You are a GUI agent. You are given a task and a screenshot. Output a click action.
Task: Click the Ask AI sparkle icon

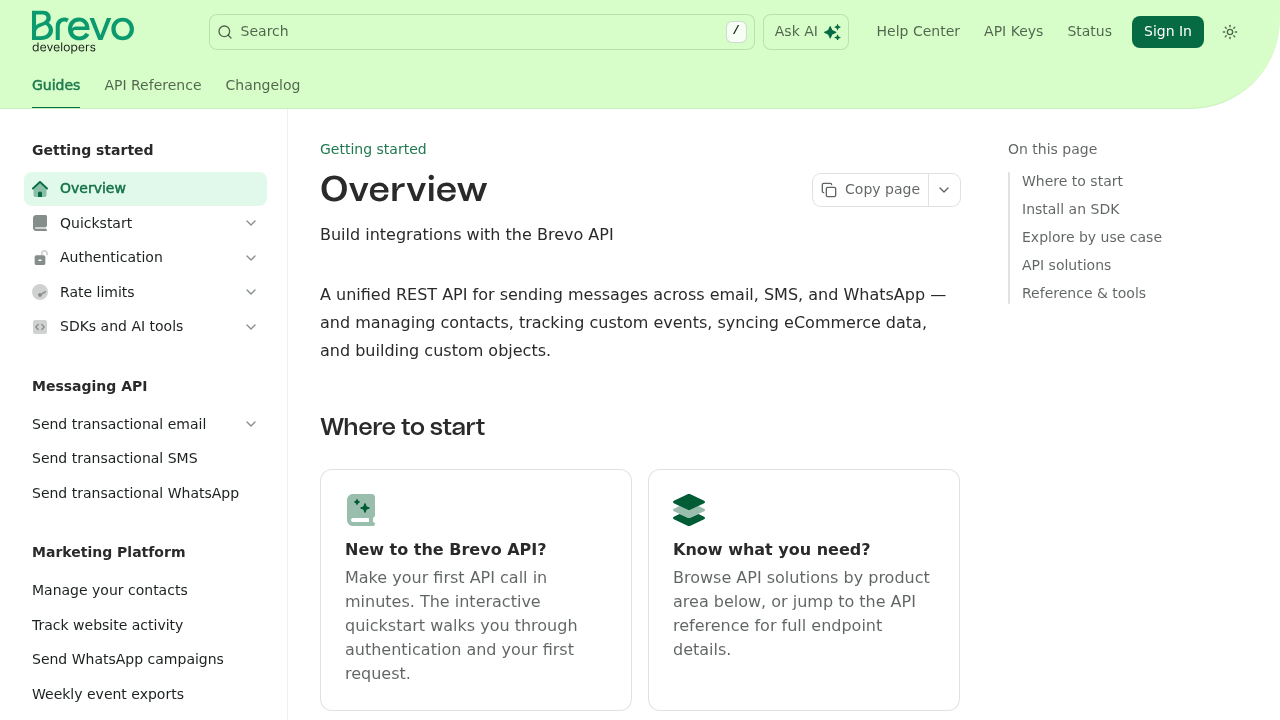coord(832,32)
